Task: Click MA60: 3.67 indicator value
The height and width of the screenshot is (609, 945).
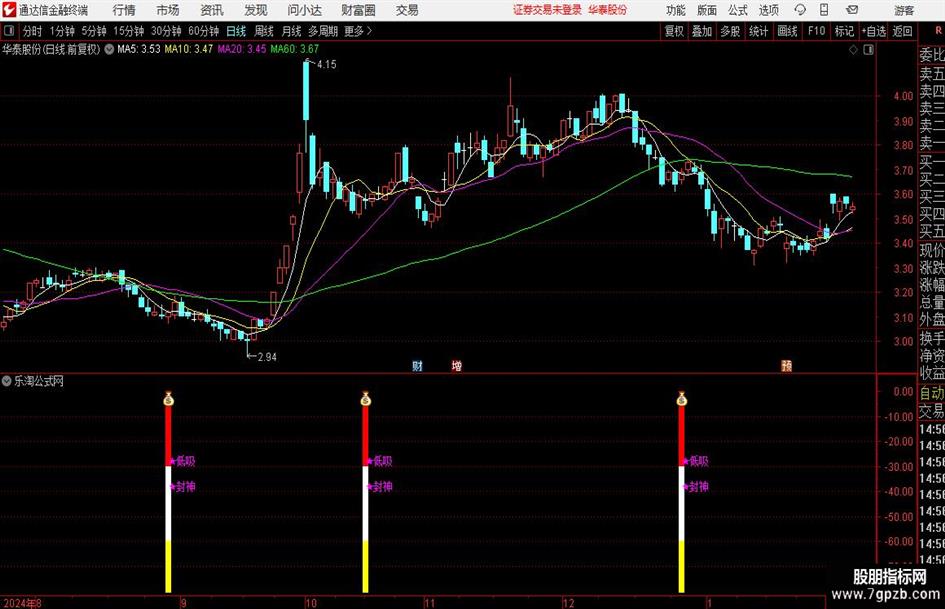Action: pos(295,49)
